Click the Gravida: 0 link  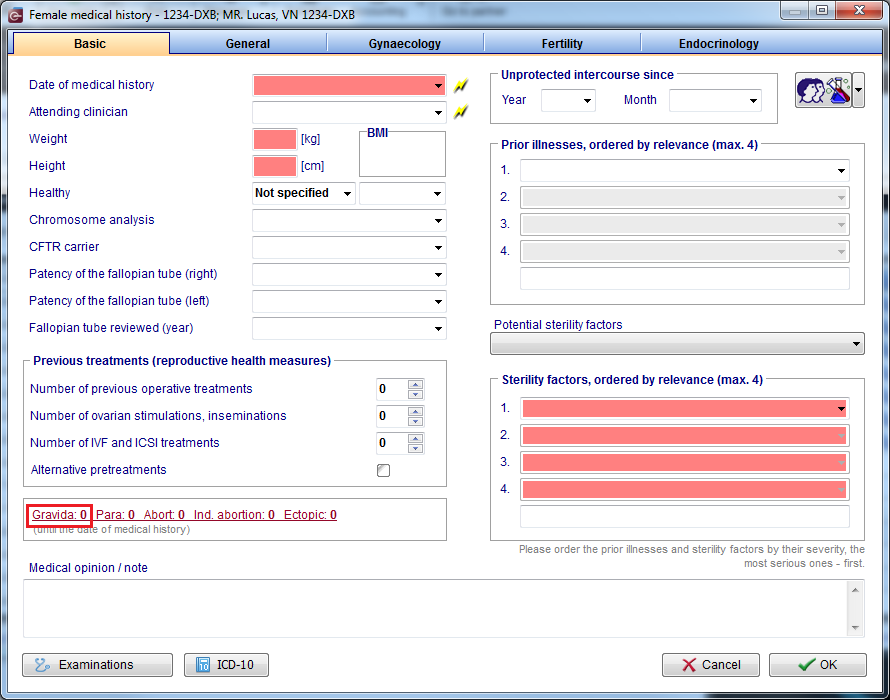(x=59, y=515)
